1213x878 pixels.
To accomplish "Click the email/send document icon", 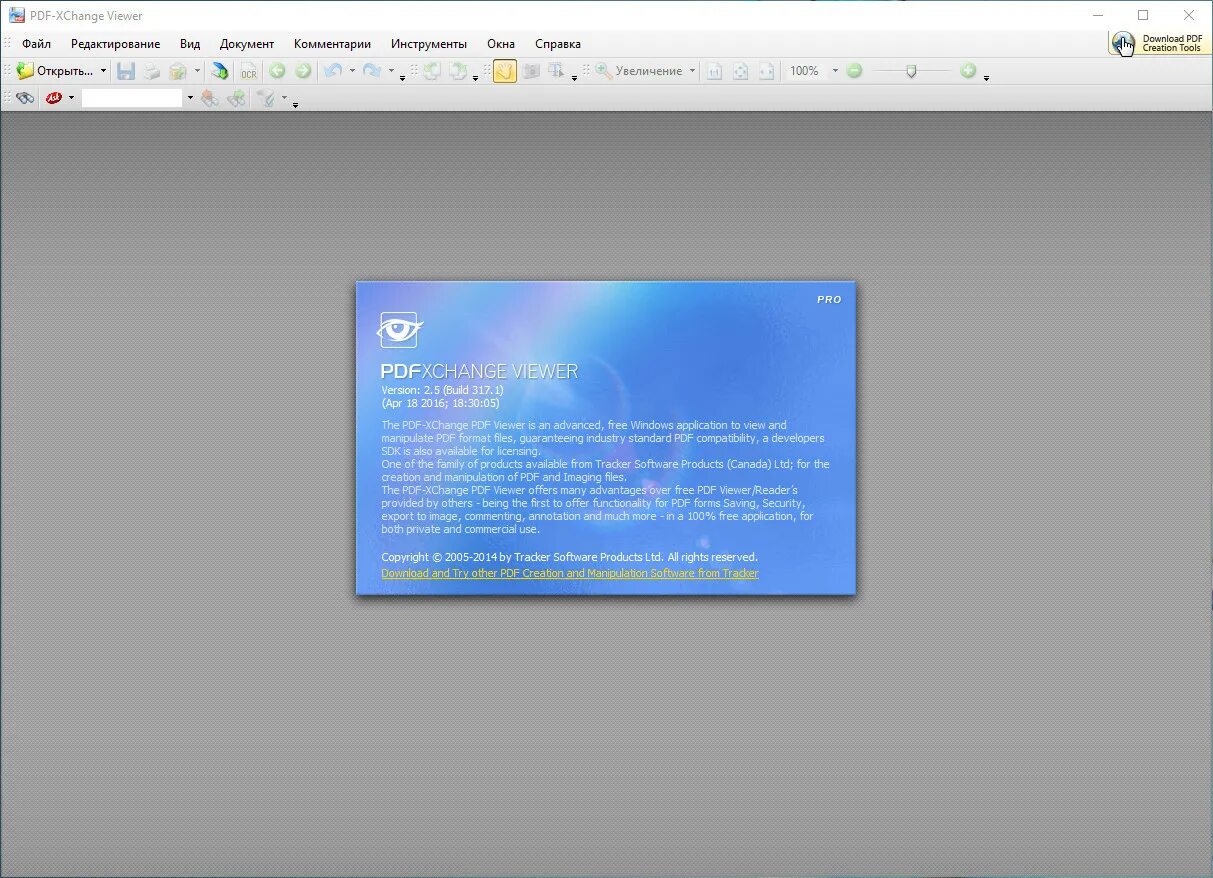I will click(x=178, y=71).
